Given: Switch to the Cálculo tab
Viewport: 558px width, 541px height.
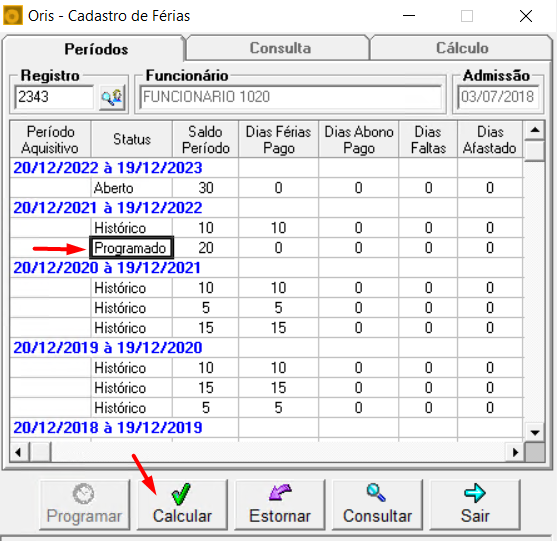Looking at the screenshot, I should pos(462,48).
